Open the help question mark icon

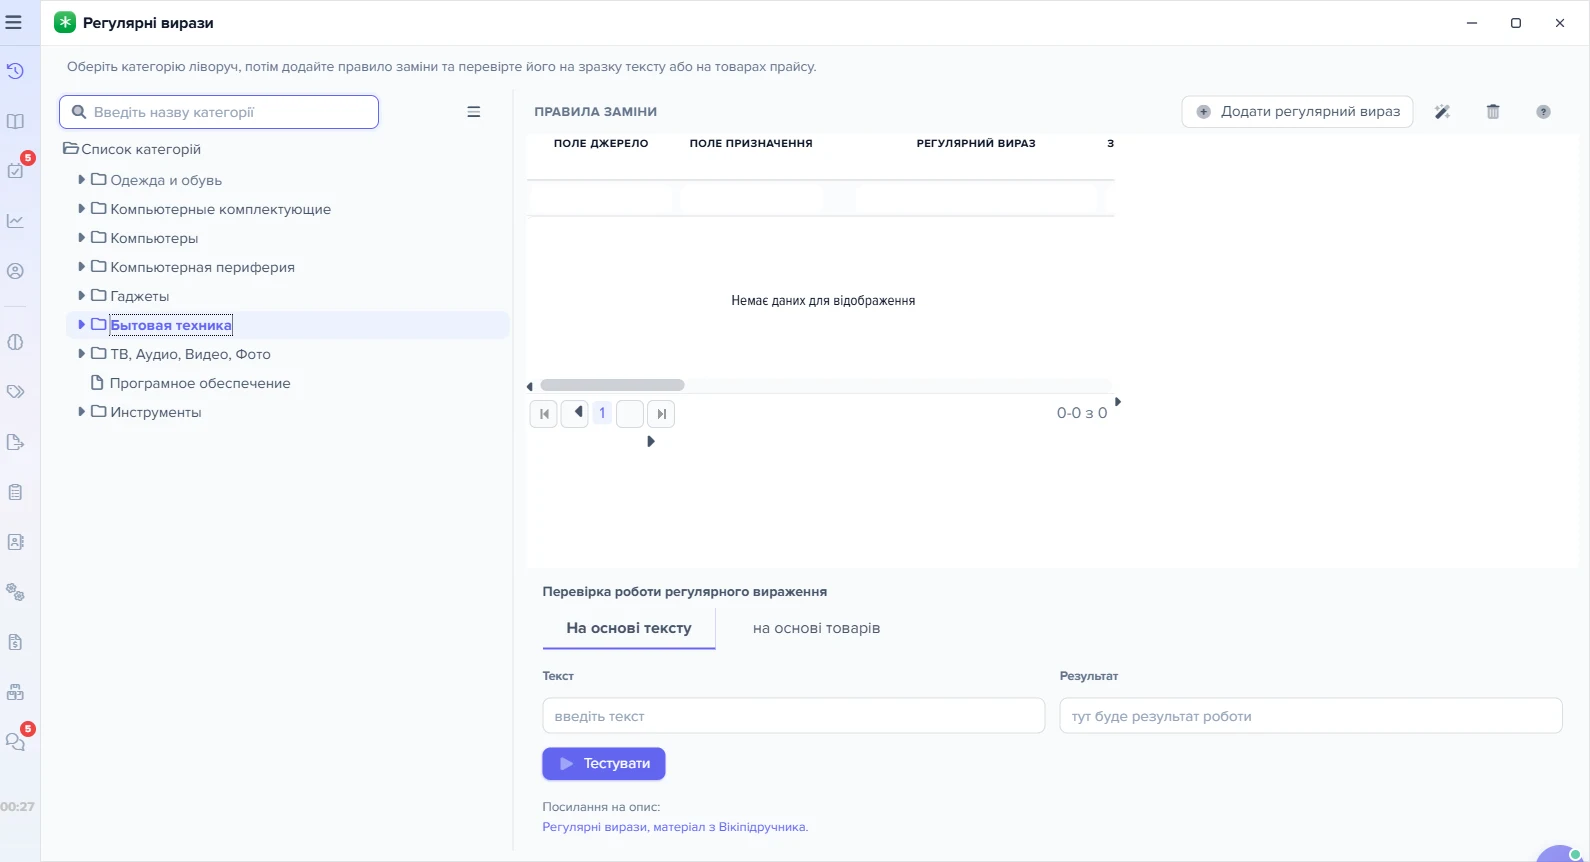(x=1543, y=112)
